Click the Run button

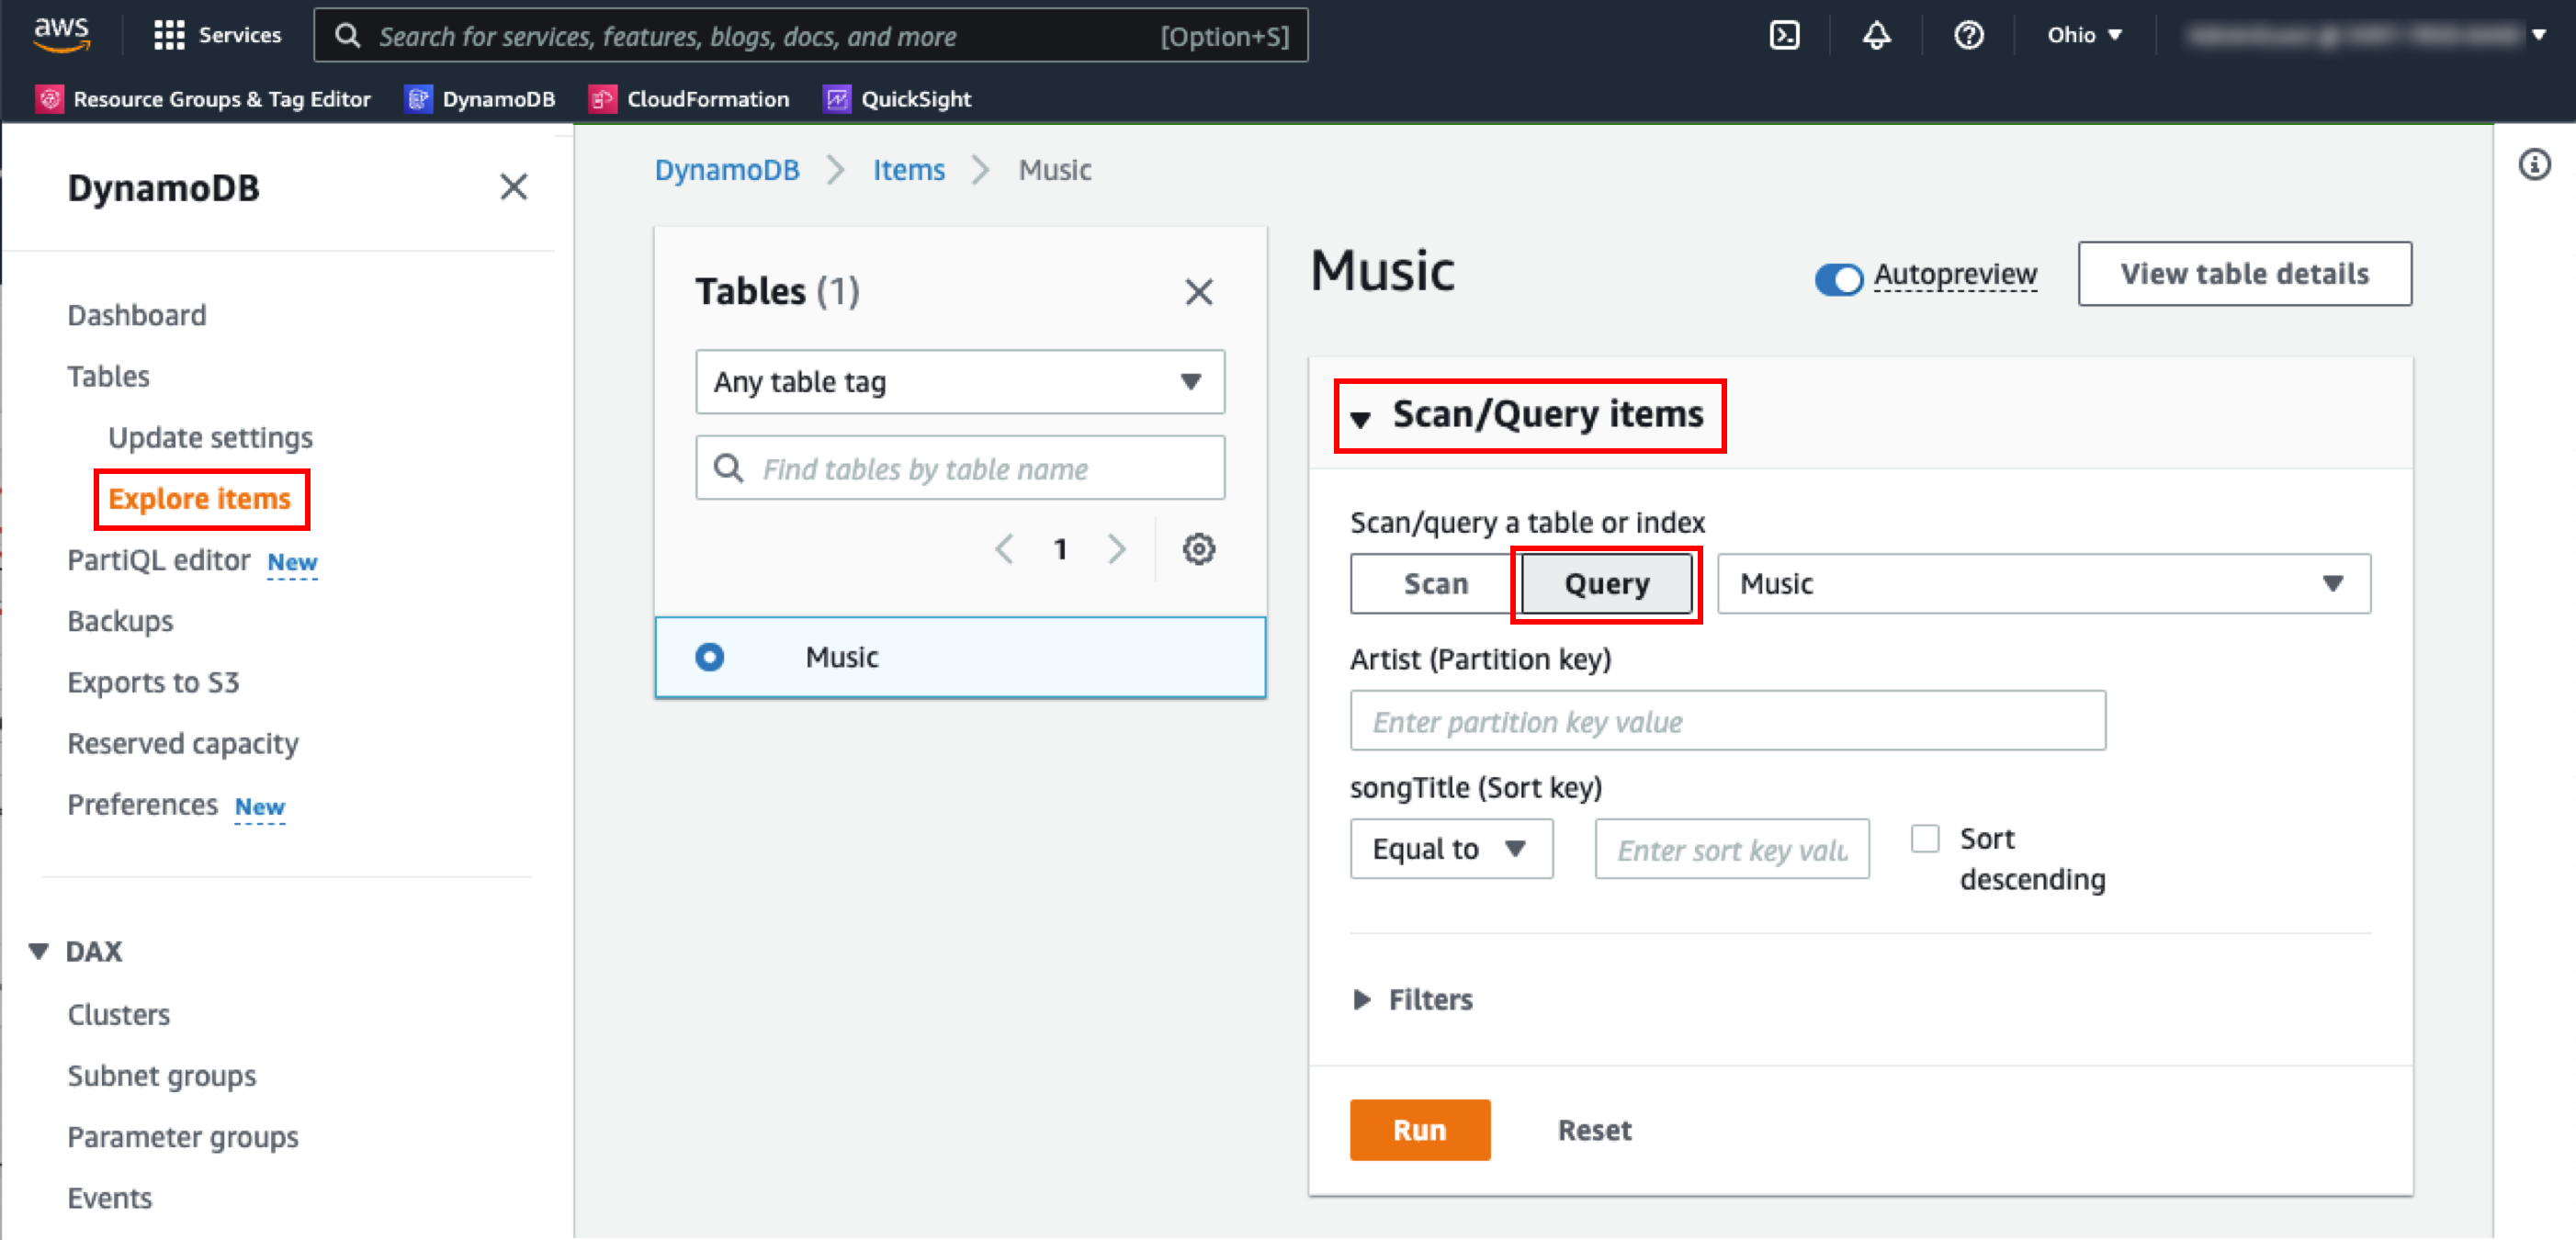[x=1419, y=1130]
